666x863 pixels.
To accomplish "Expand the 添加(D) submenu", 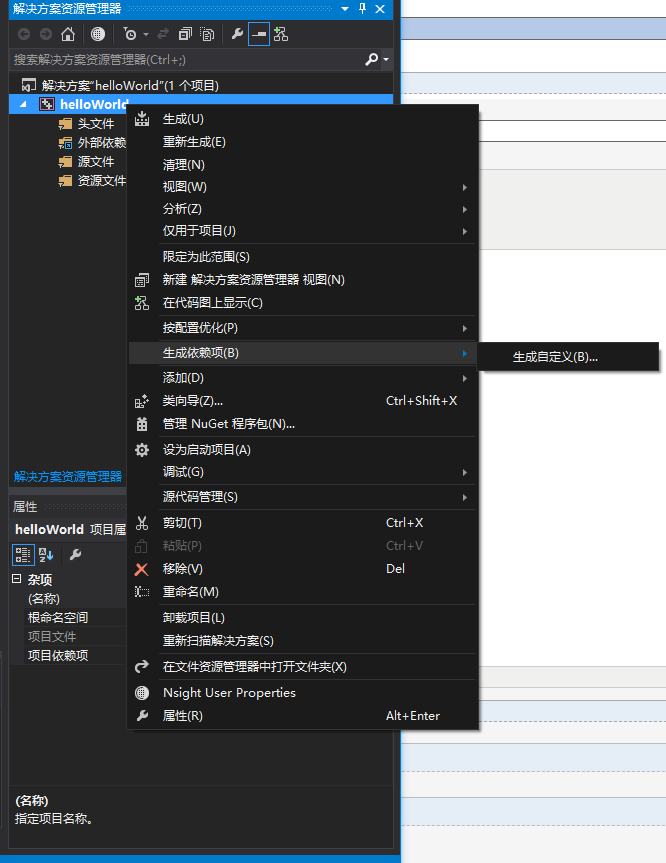I will click(302, 378).
